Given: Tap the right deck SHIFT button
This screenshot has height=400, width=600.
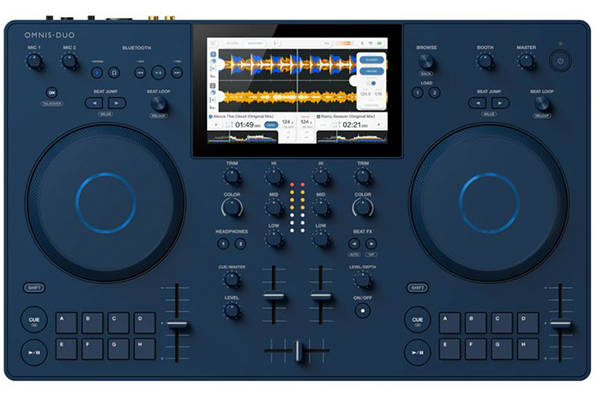Looking at the screenshot, I should pyautogui.click(x=417, y=287).
